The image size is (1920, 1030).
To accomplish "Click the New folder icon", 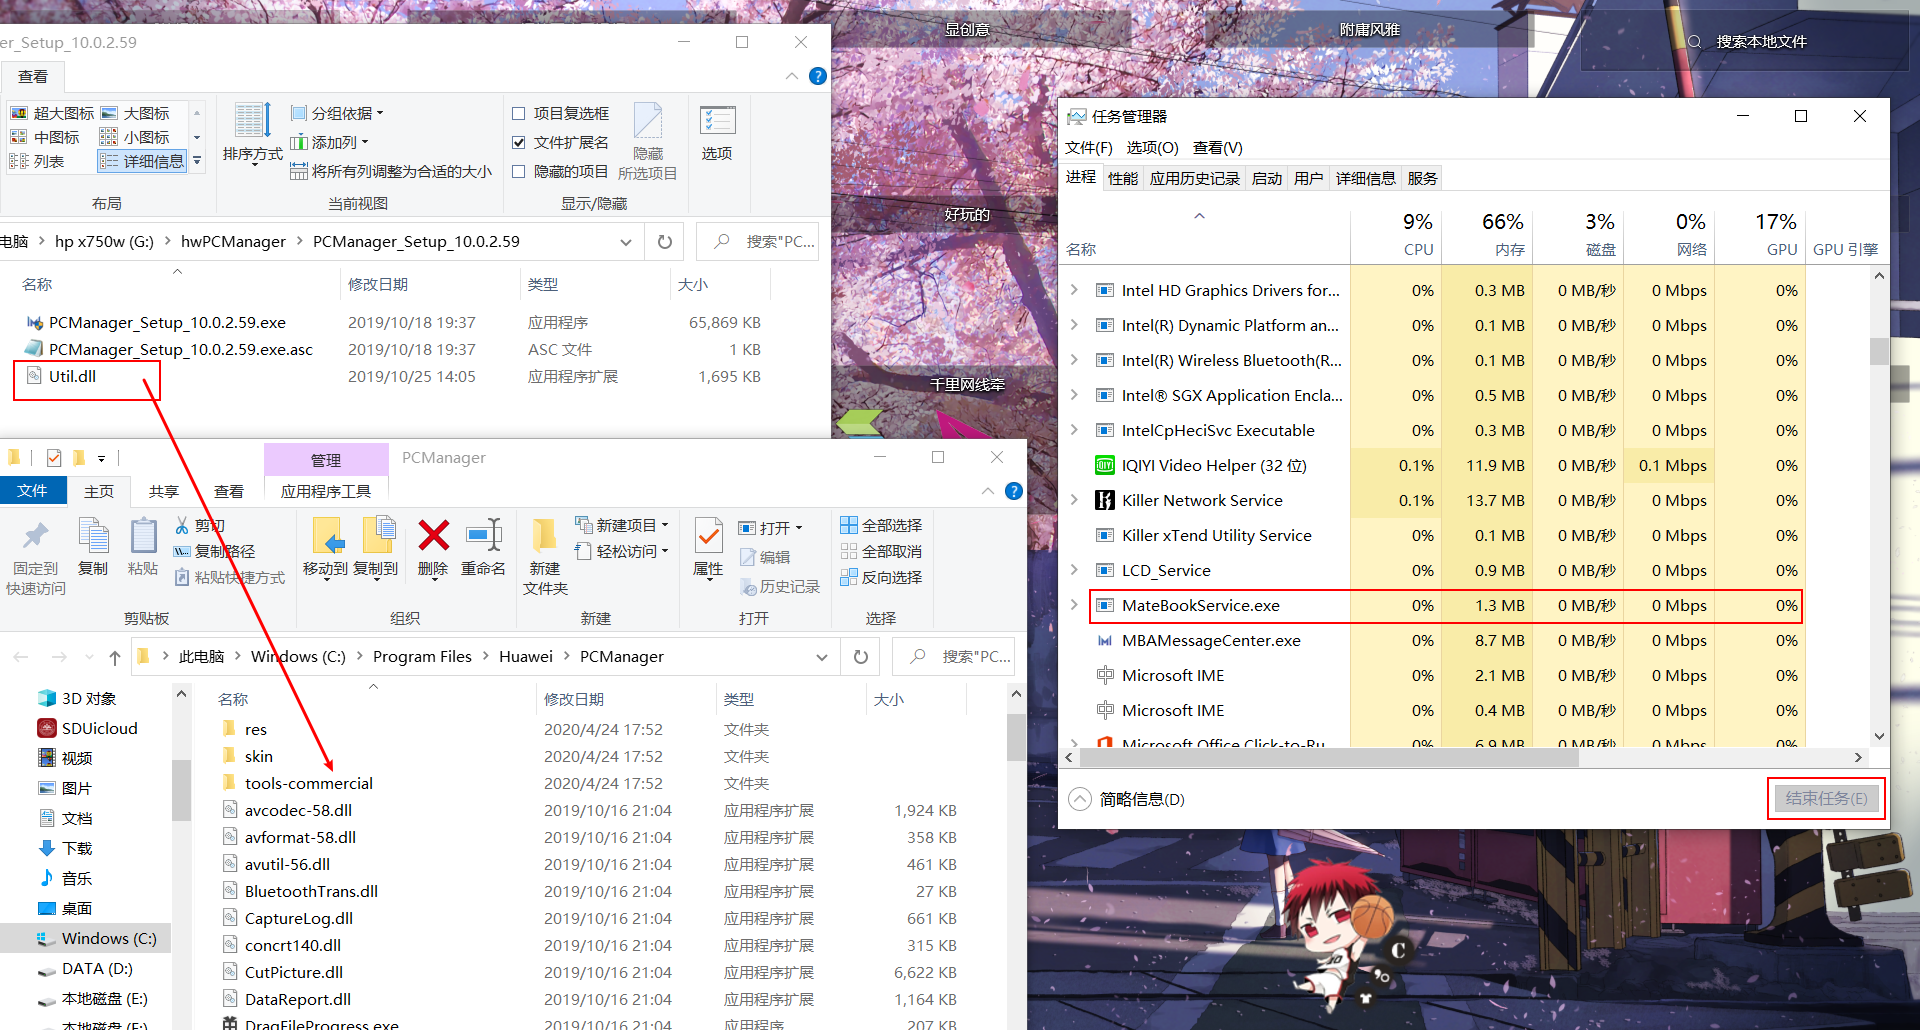I will click(x=545, y=536).
